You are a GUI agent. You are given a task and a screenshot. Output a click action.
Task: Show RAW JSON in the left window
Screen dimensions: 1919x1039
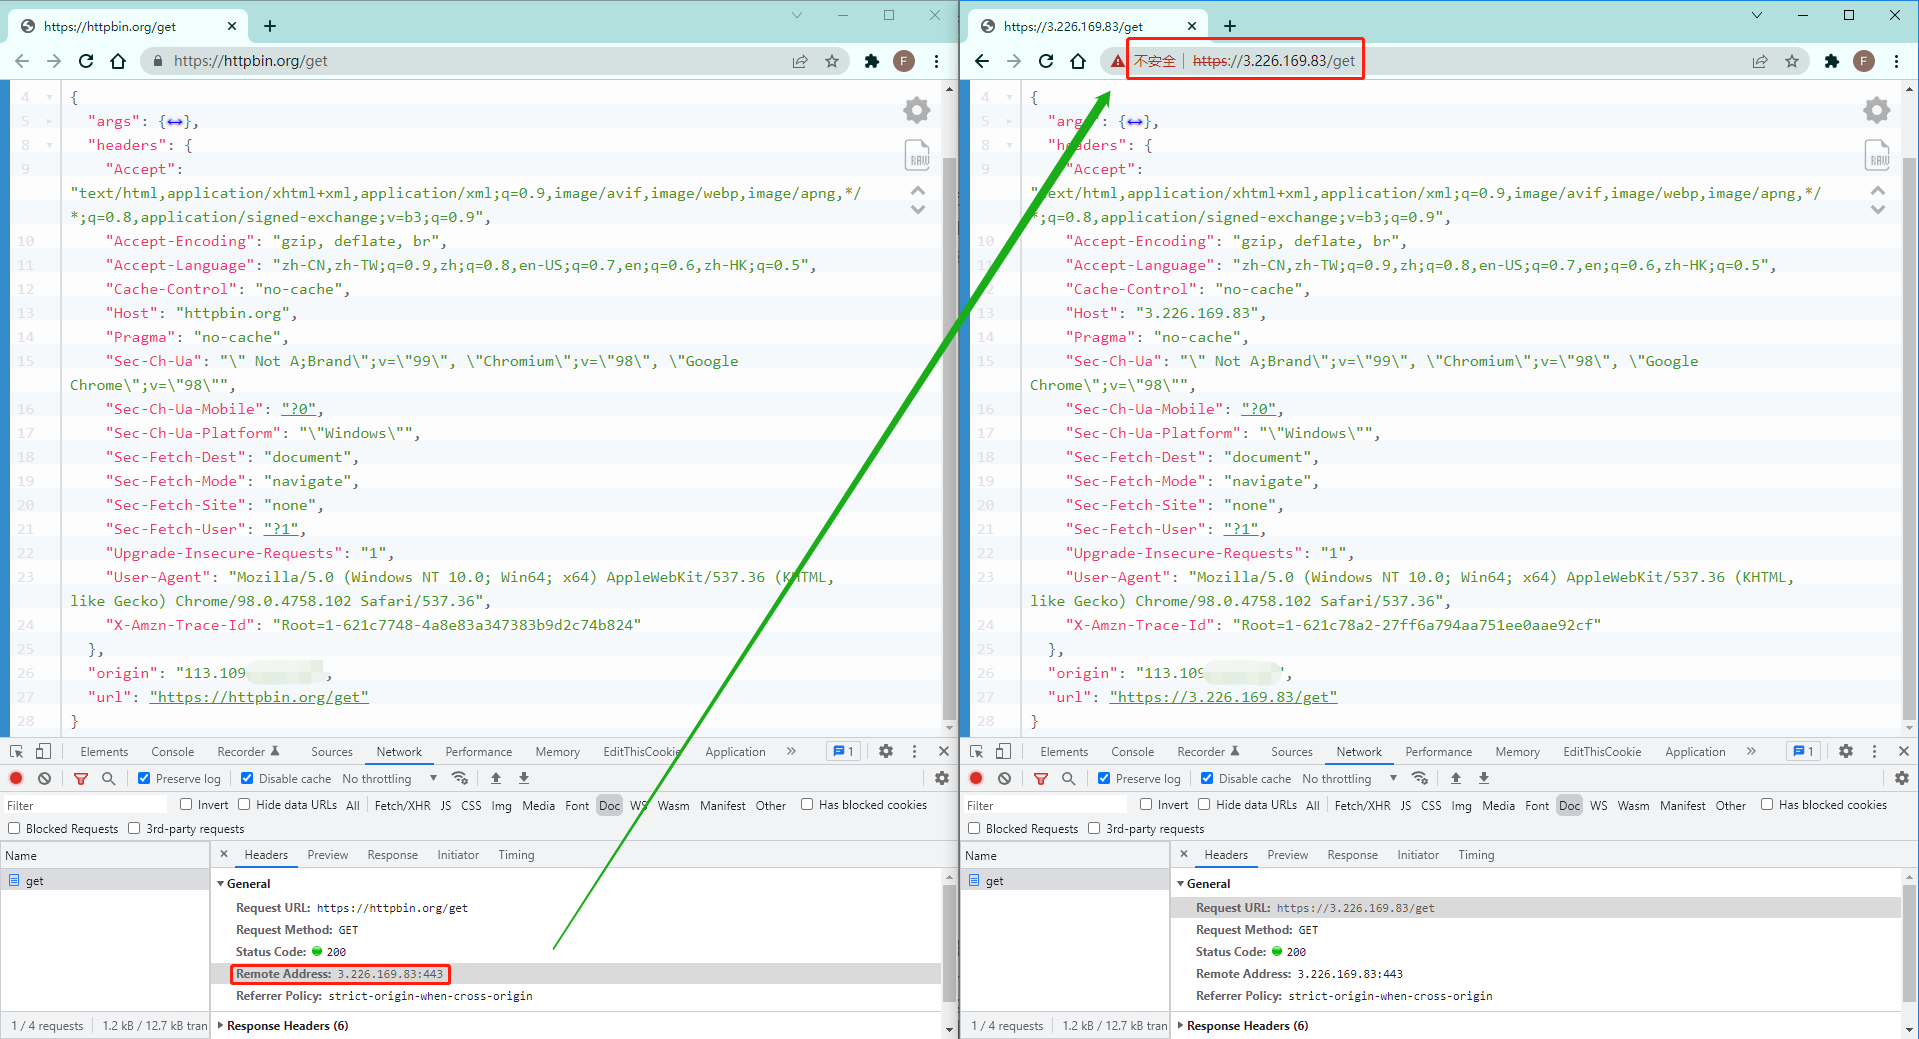click(917, 155)
